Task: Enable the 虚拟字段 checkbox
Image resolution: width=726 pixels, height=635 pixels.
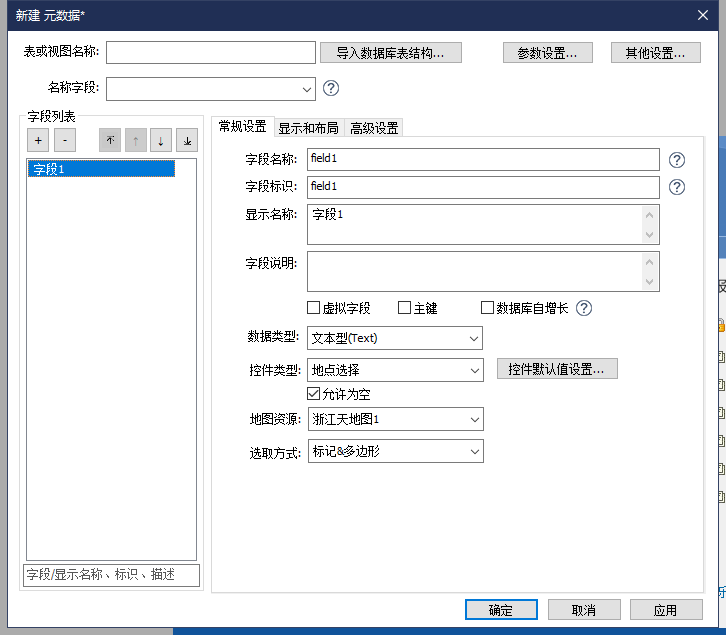Action: pos(314,308)
